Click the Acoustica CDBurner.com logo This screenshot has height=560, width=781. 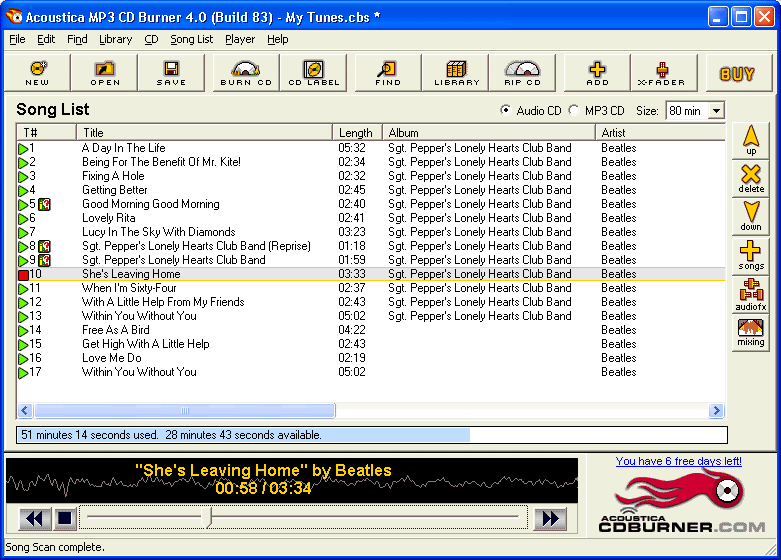pyautogui.click(x=682, y=503)
